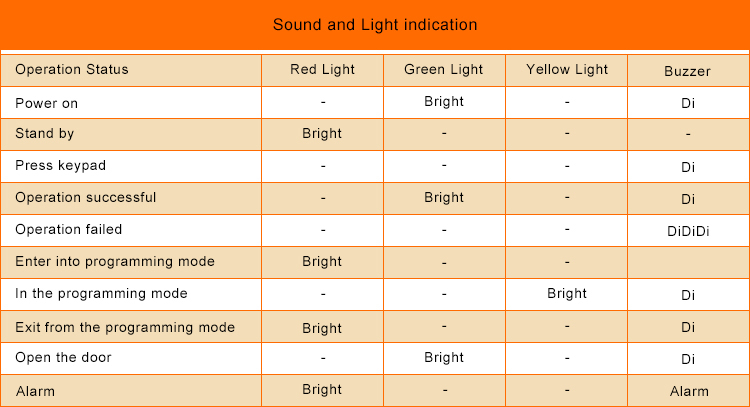Select 'Enter into programming mode' row label
750x407 pixels.
coord(115,262)
